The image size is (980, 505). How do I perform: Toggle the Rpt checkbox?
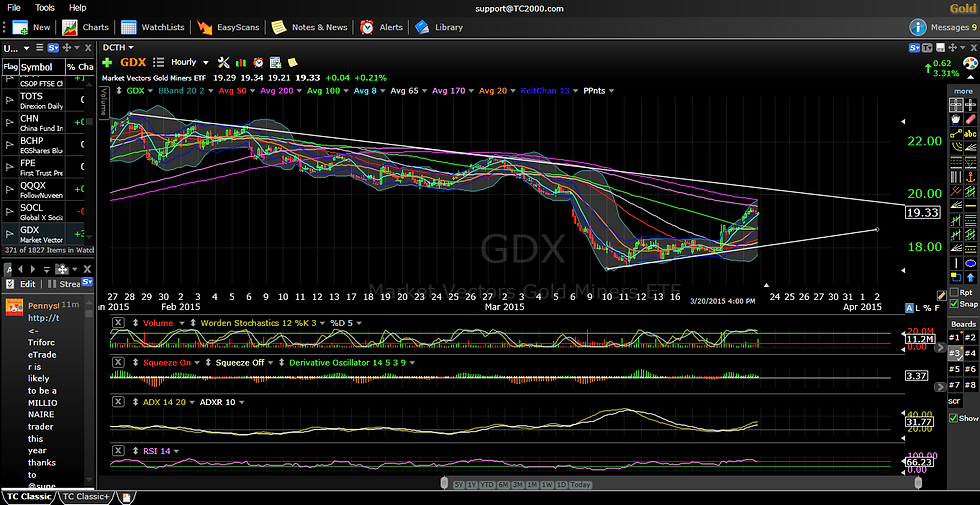[953, 292]
